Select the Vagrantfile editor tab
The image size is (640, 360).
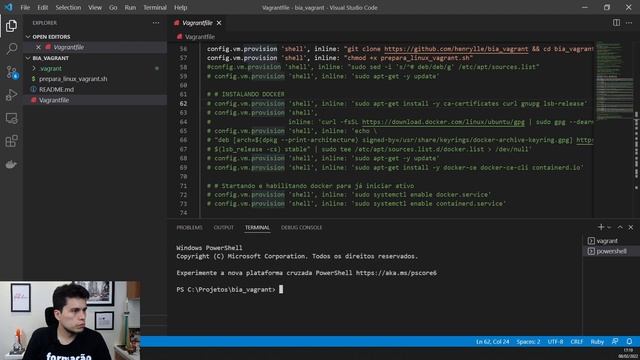click(x=198, y=23)
